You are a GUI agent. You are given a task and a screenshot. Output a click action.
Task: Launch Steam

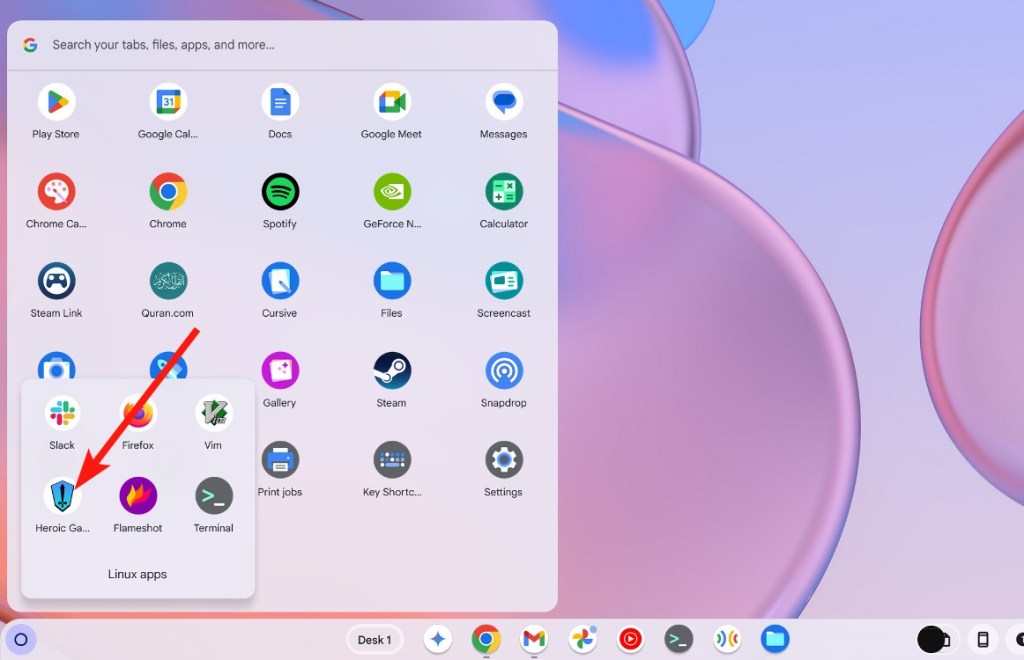pos(392,371)
